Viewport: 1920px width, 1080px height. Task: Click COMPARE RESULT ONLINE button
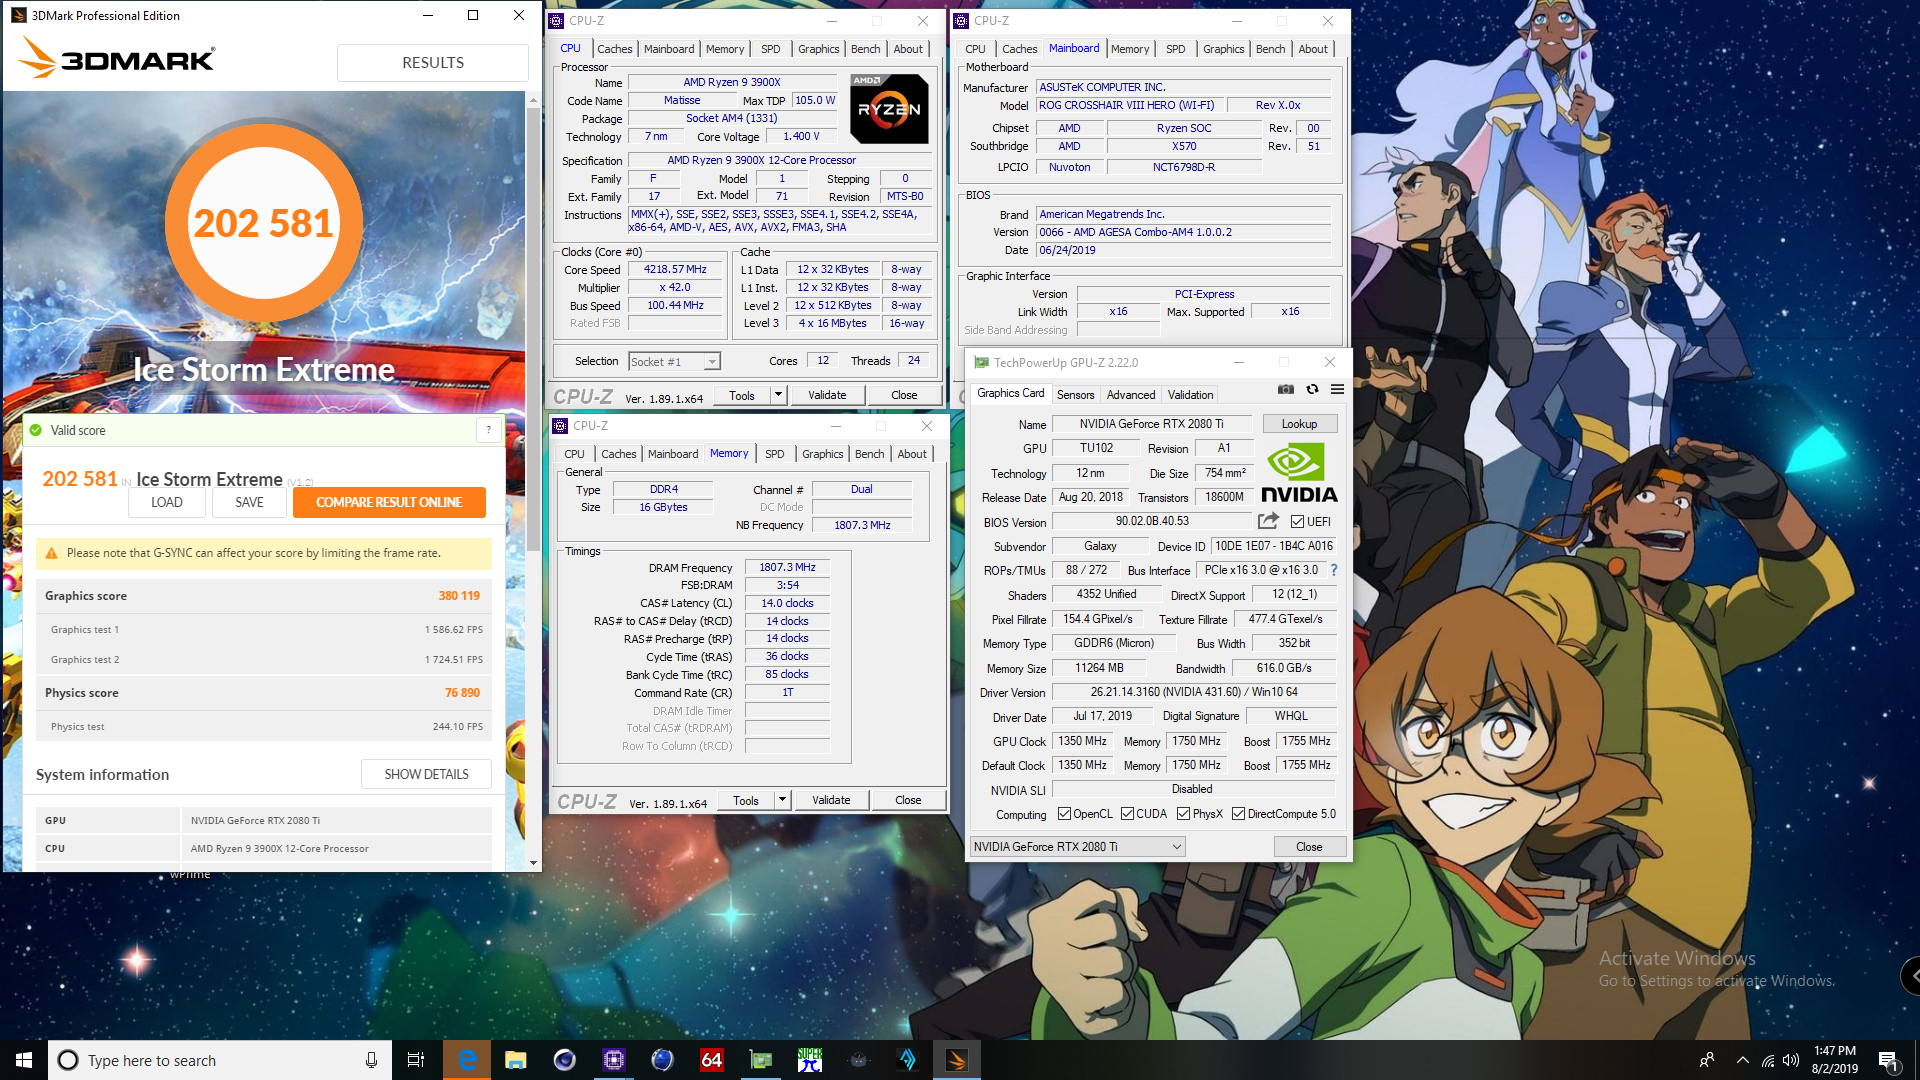(389, 502)
